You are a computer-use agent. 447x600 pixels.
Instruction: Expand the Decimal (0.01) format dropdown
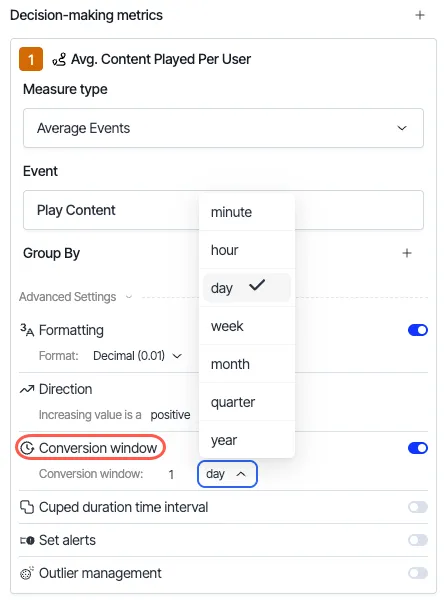pos(137,356)
